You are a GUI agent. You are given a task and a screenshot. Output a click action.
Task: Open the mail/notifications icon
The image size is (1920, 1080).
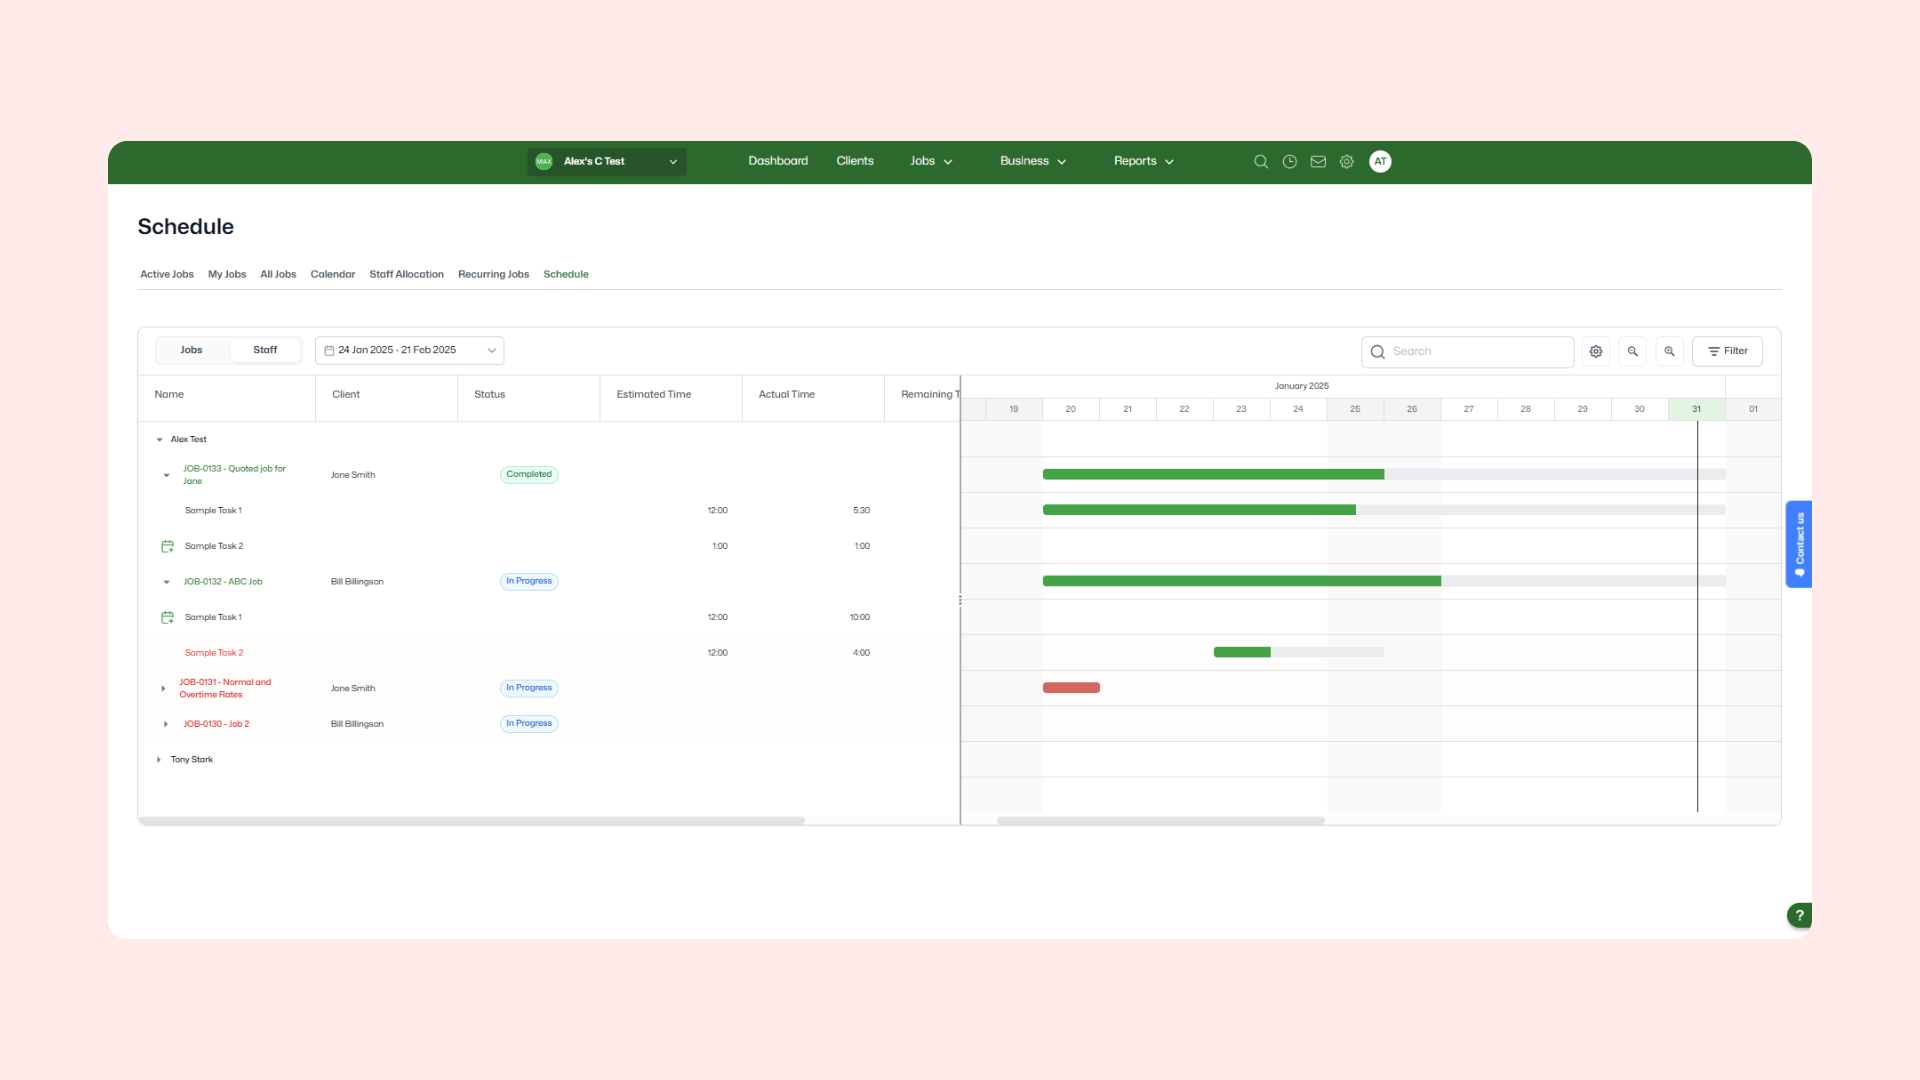coord(1318,161)
